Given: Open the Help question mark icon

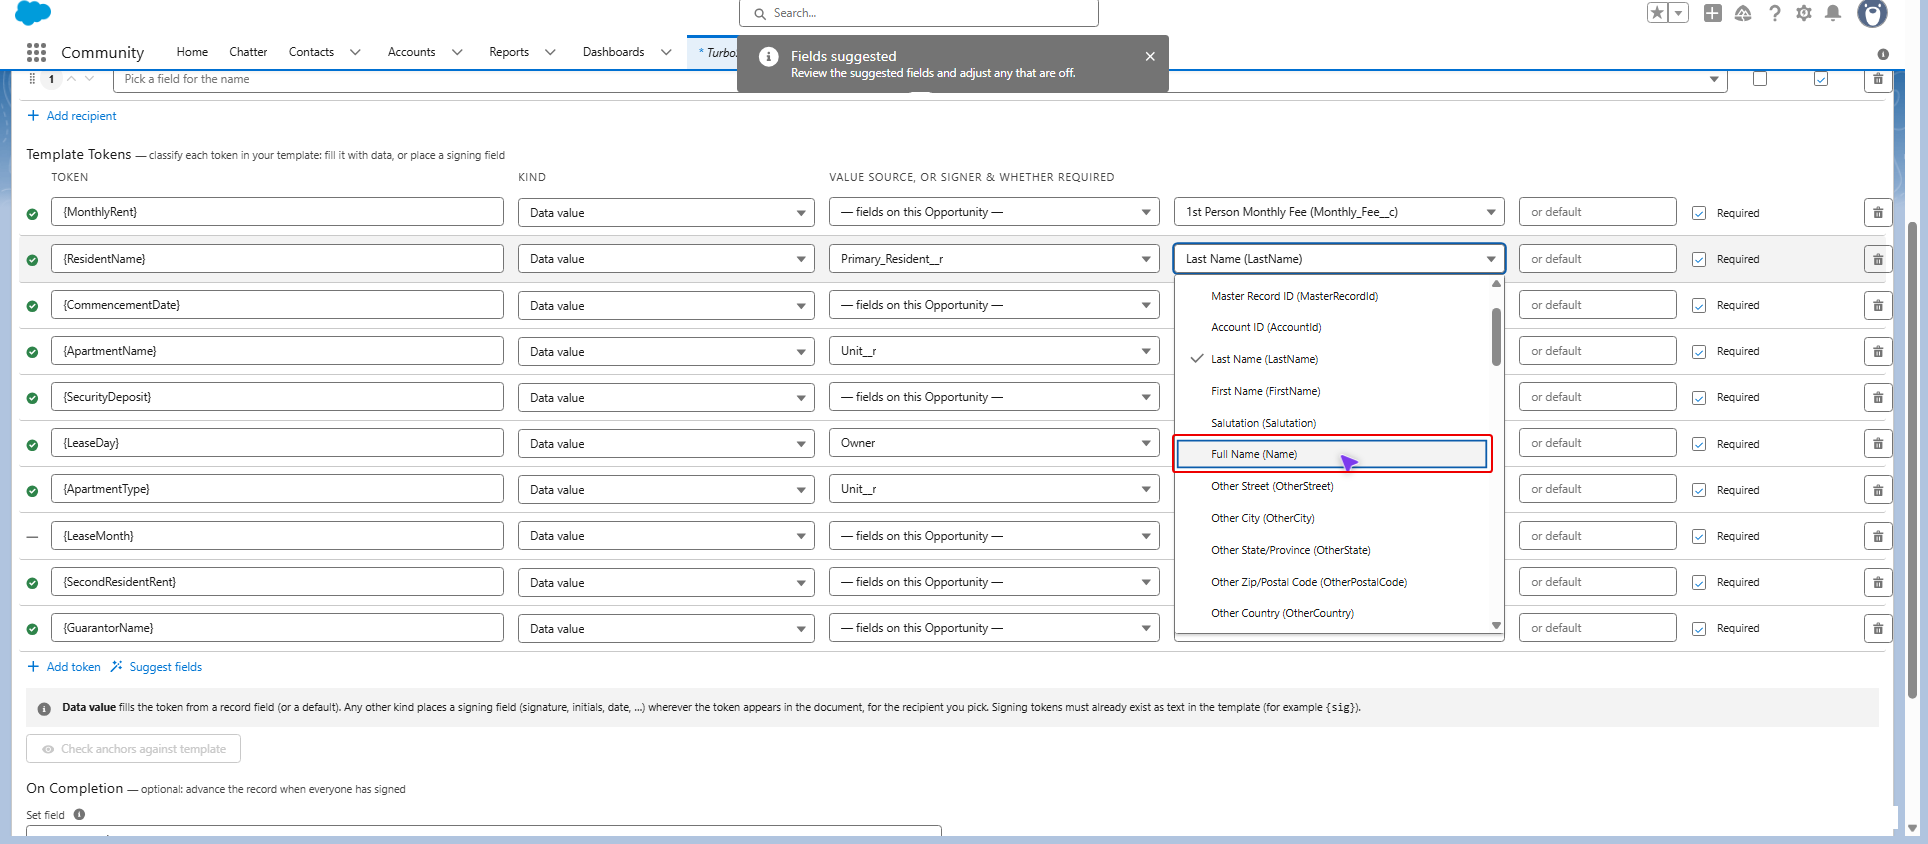Looking at the screenshot, I should (x=1774, y=13).
